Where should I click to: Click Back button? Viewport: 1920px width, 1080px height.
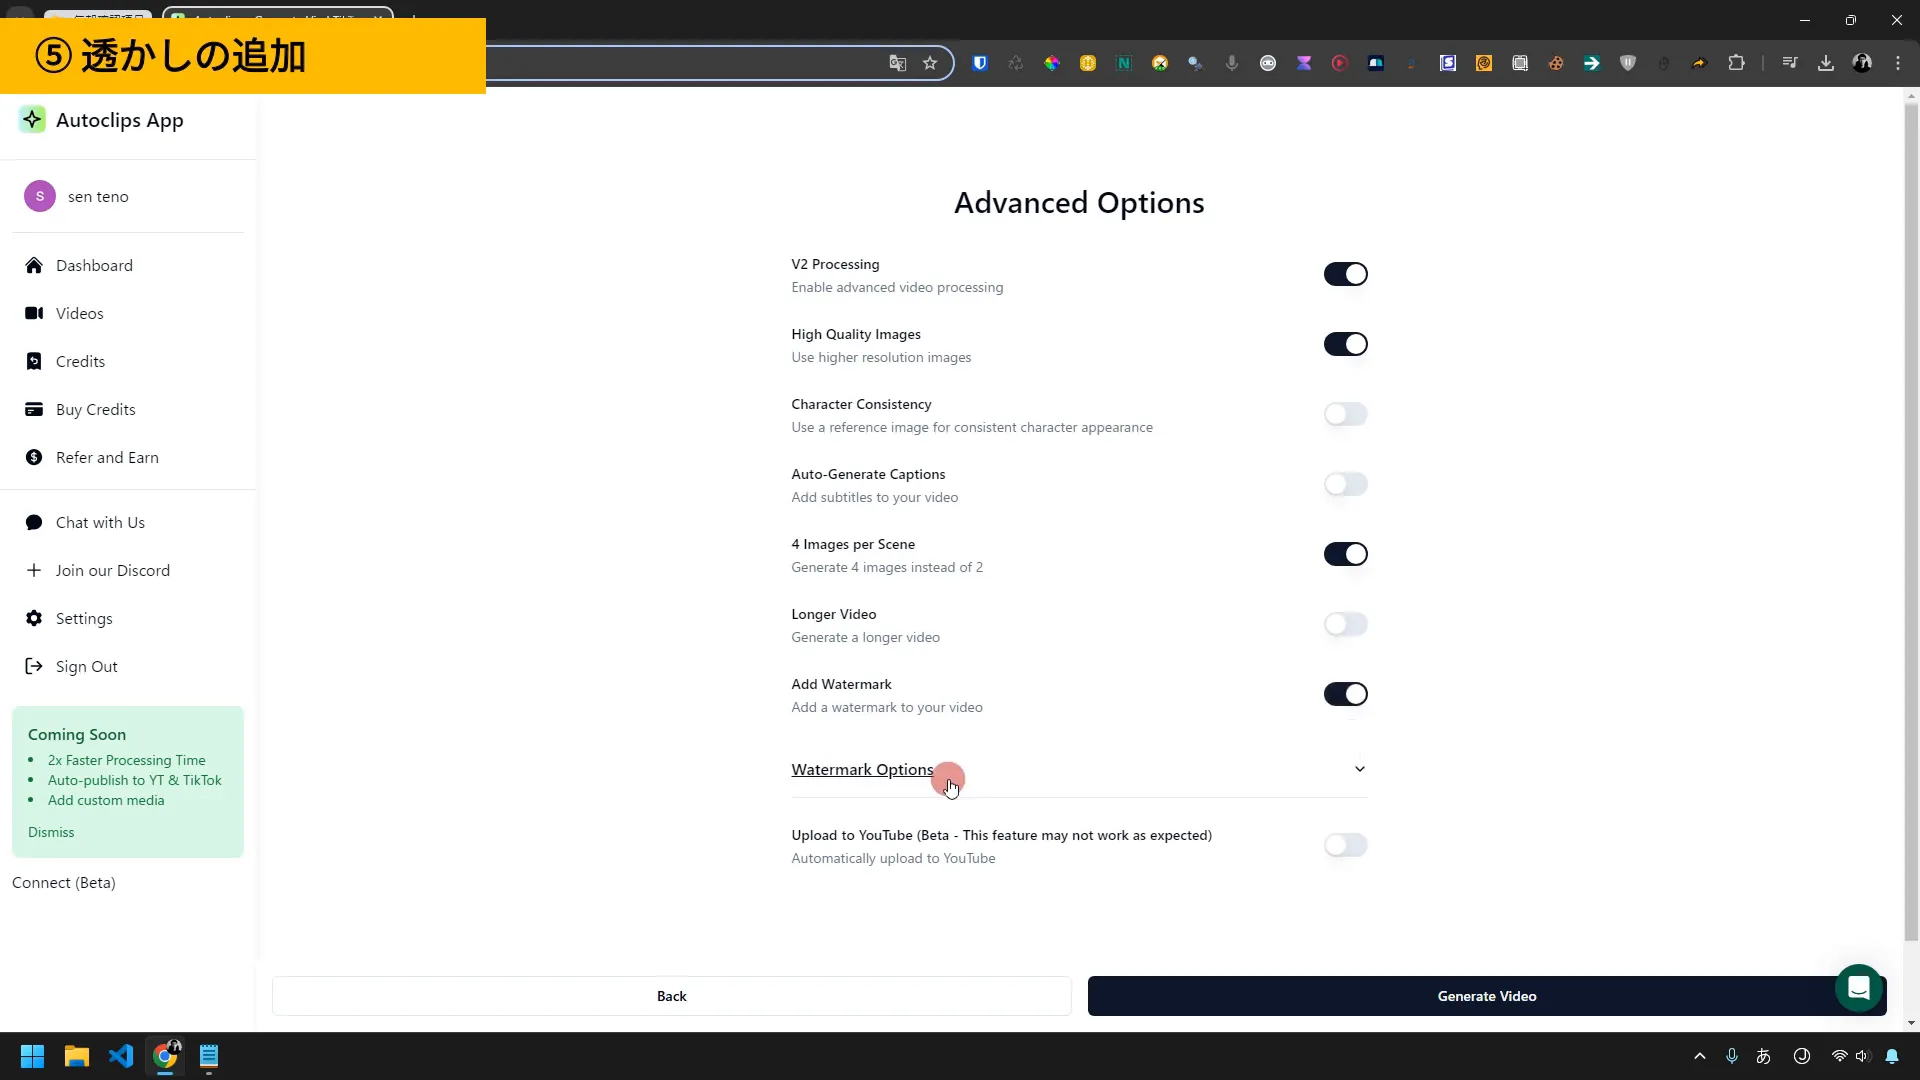tap(673, 996)
